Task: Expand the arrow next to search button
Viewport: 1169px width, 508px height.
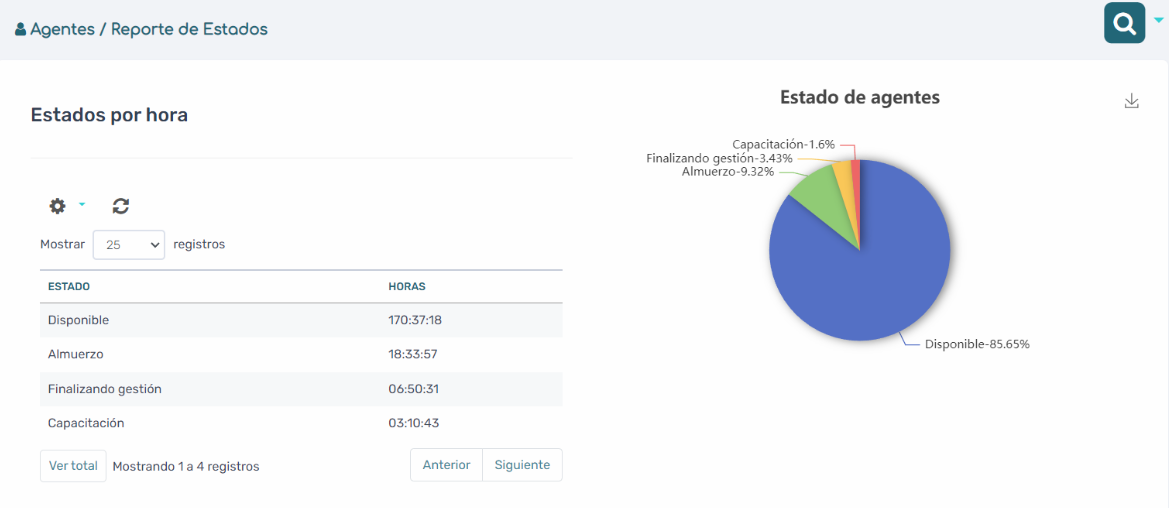Action: (x=1158, y=21)
